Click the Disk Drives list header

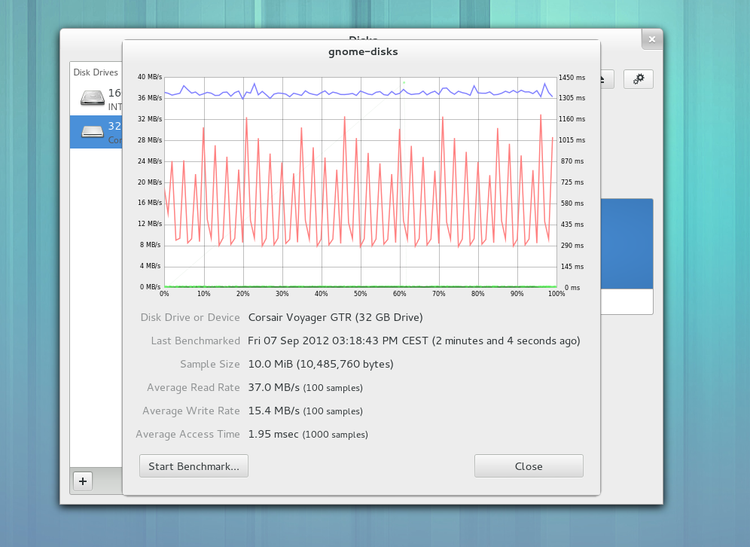point(95,72)
